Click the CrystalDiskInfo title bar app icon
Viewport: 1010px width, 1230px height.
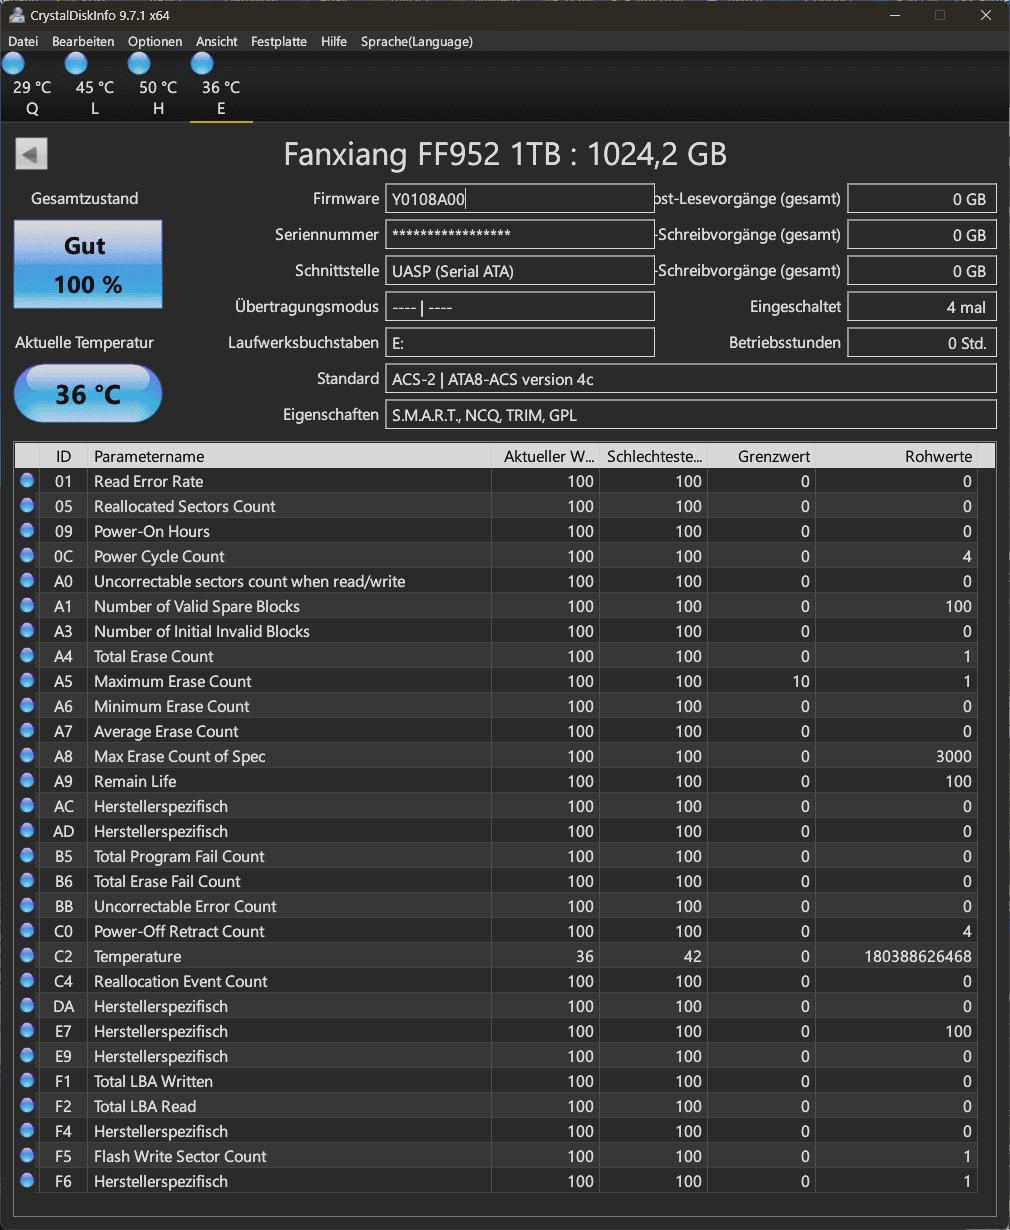(16, 15)
